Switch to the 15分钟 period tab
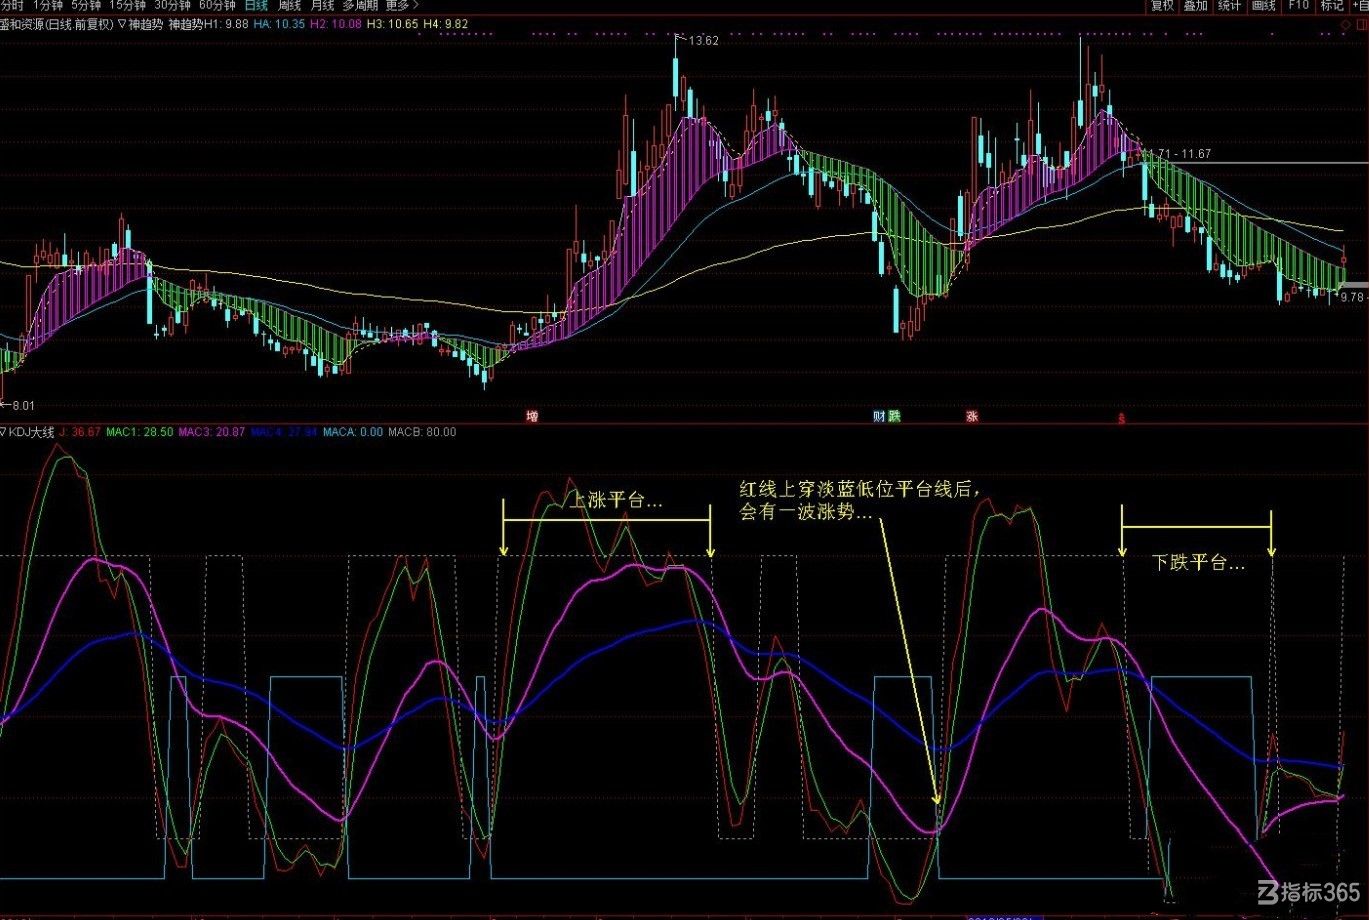This screenshot has height=920, width=1369. [x=127, y=5]
